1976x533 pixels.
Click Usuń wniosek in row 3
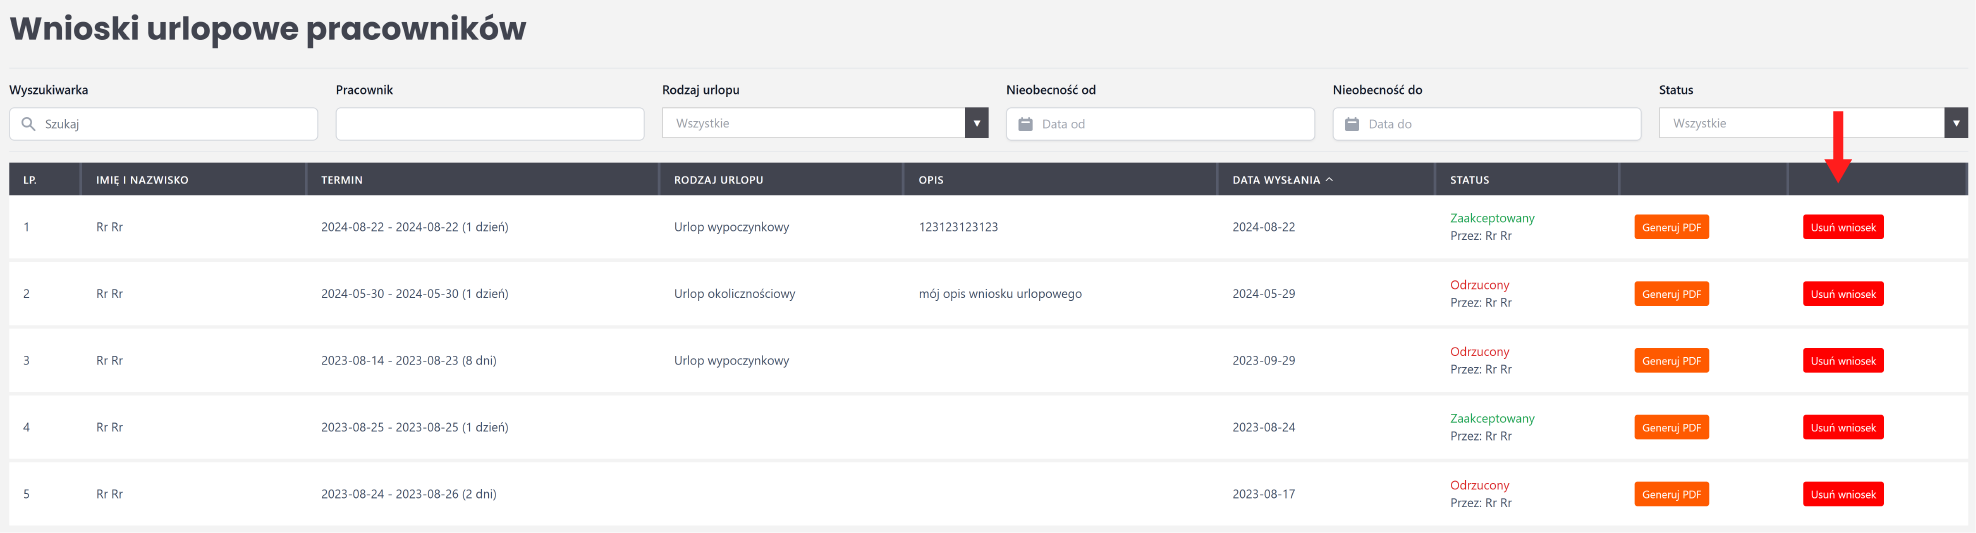(x=1843, y=361)
